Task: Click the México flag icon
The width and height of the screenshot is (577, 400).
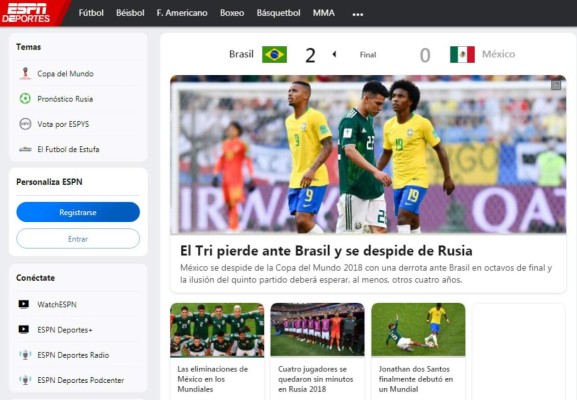Action: coord(462,54)
